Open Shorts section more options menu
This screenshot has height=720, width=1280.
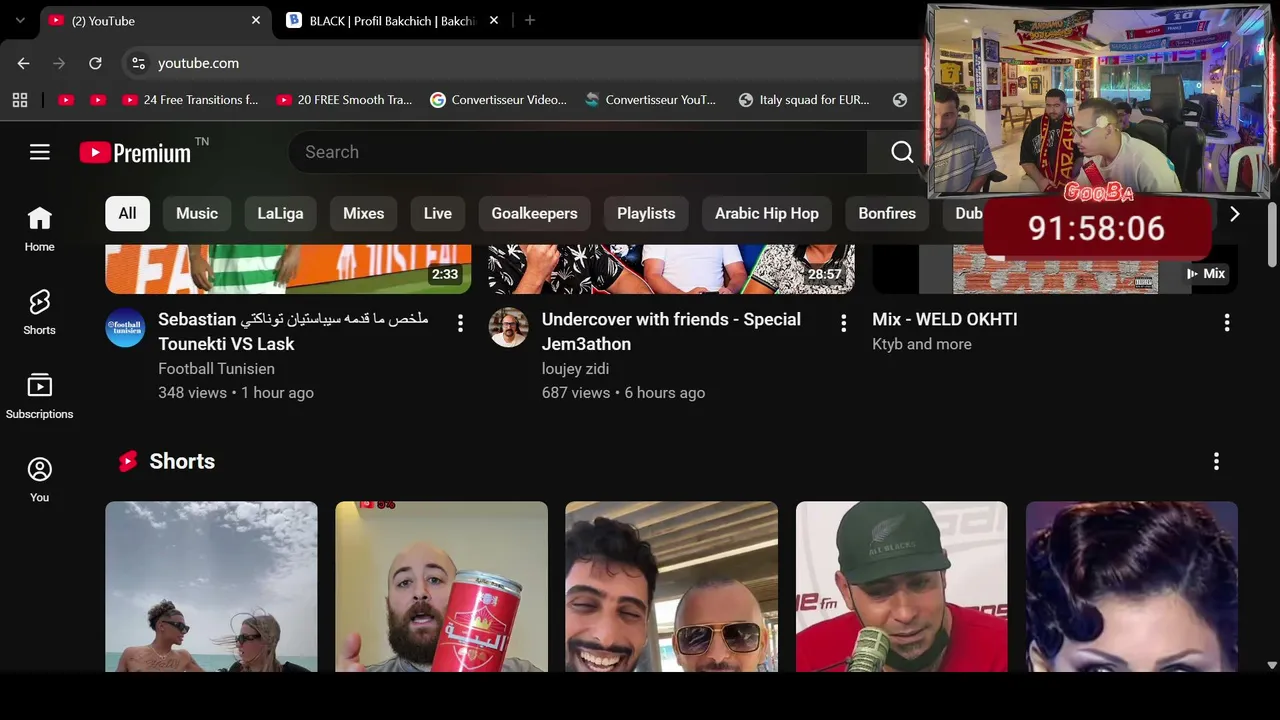pos(1216,461)
